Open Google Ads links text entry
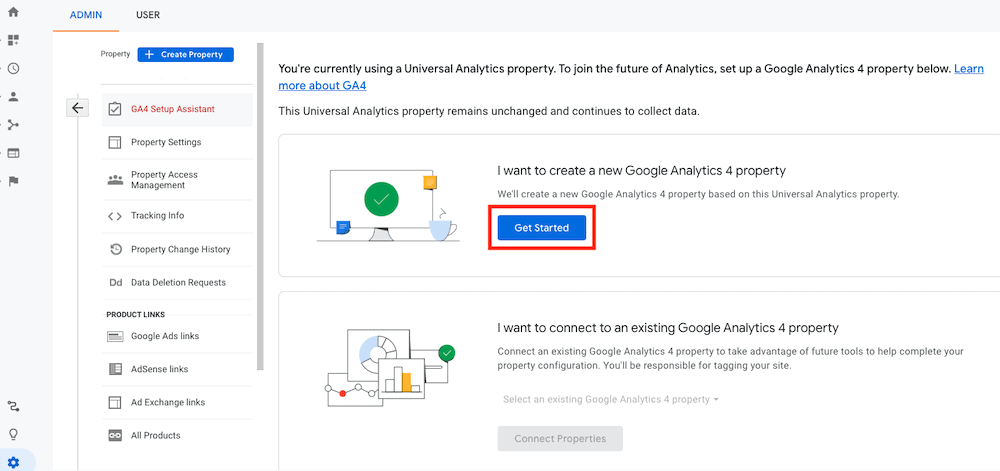 (165, 336)
